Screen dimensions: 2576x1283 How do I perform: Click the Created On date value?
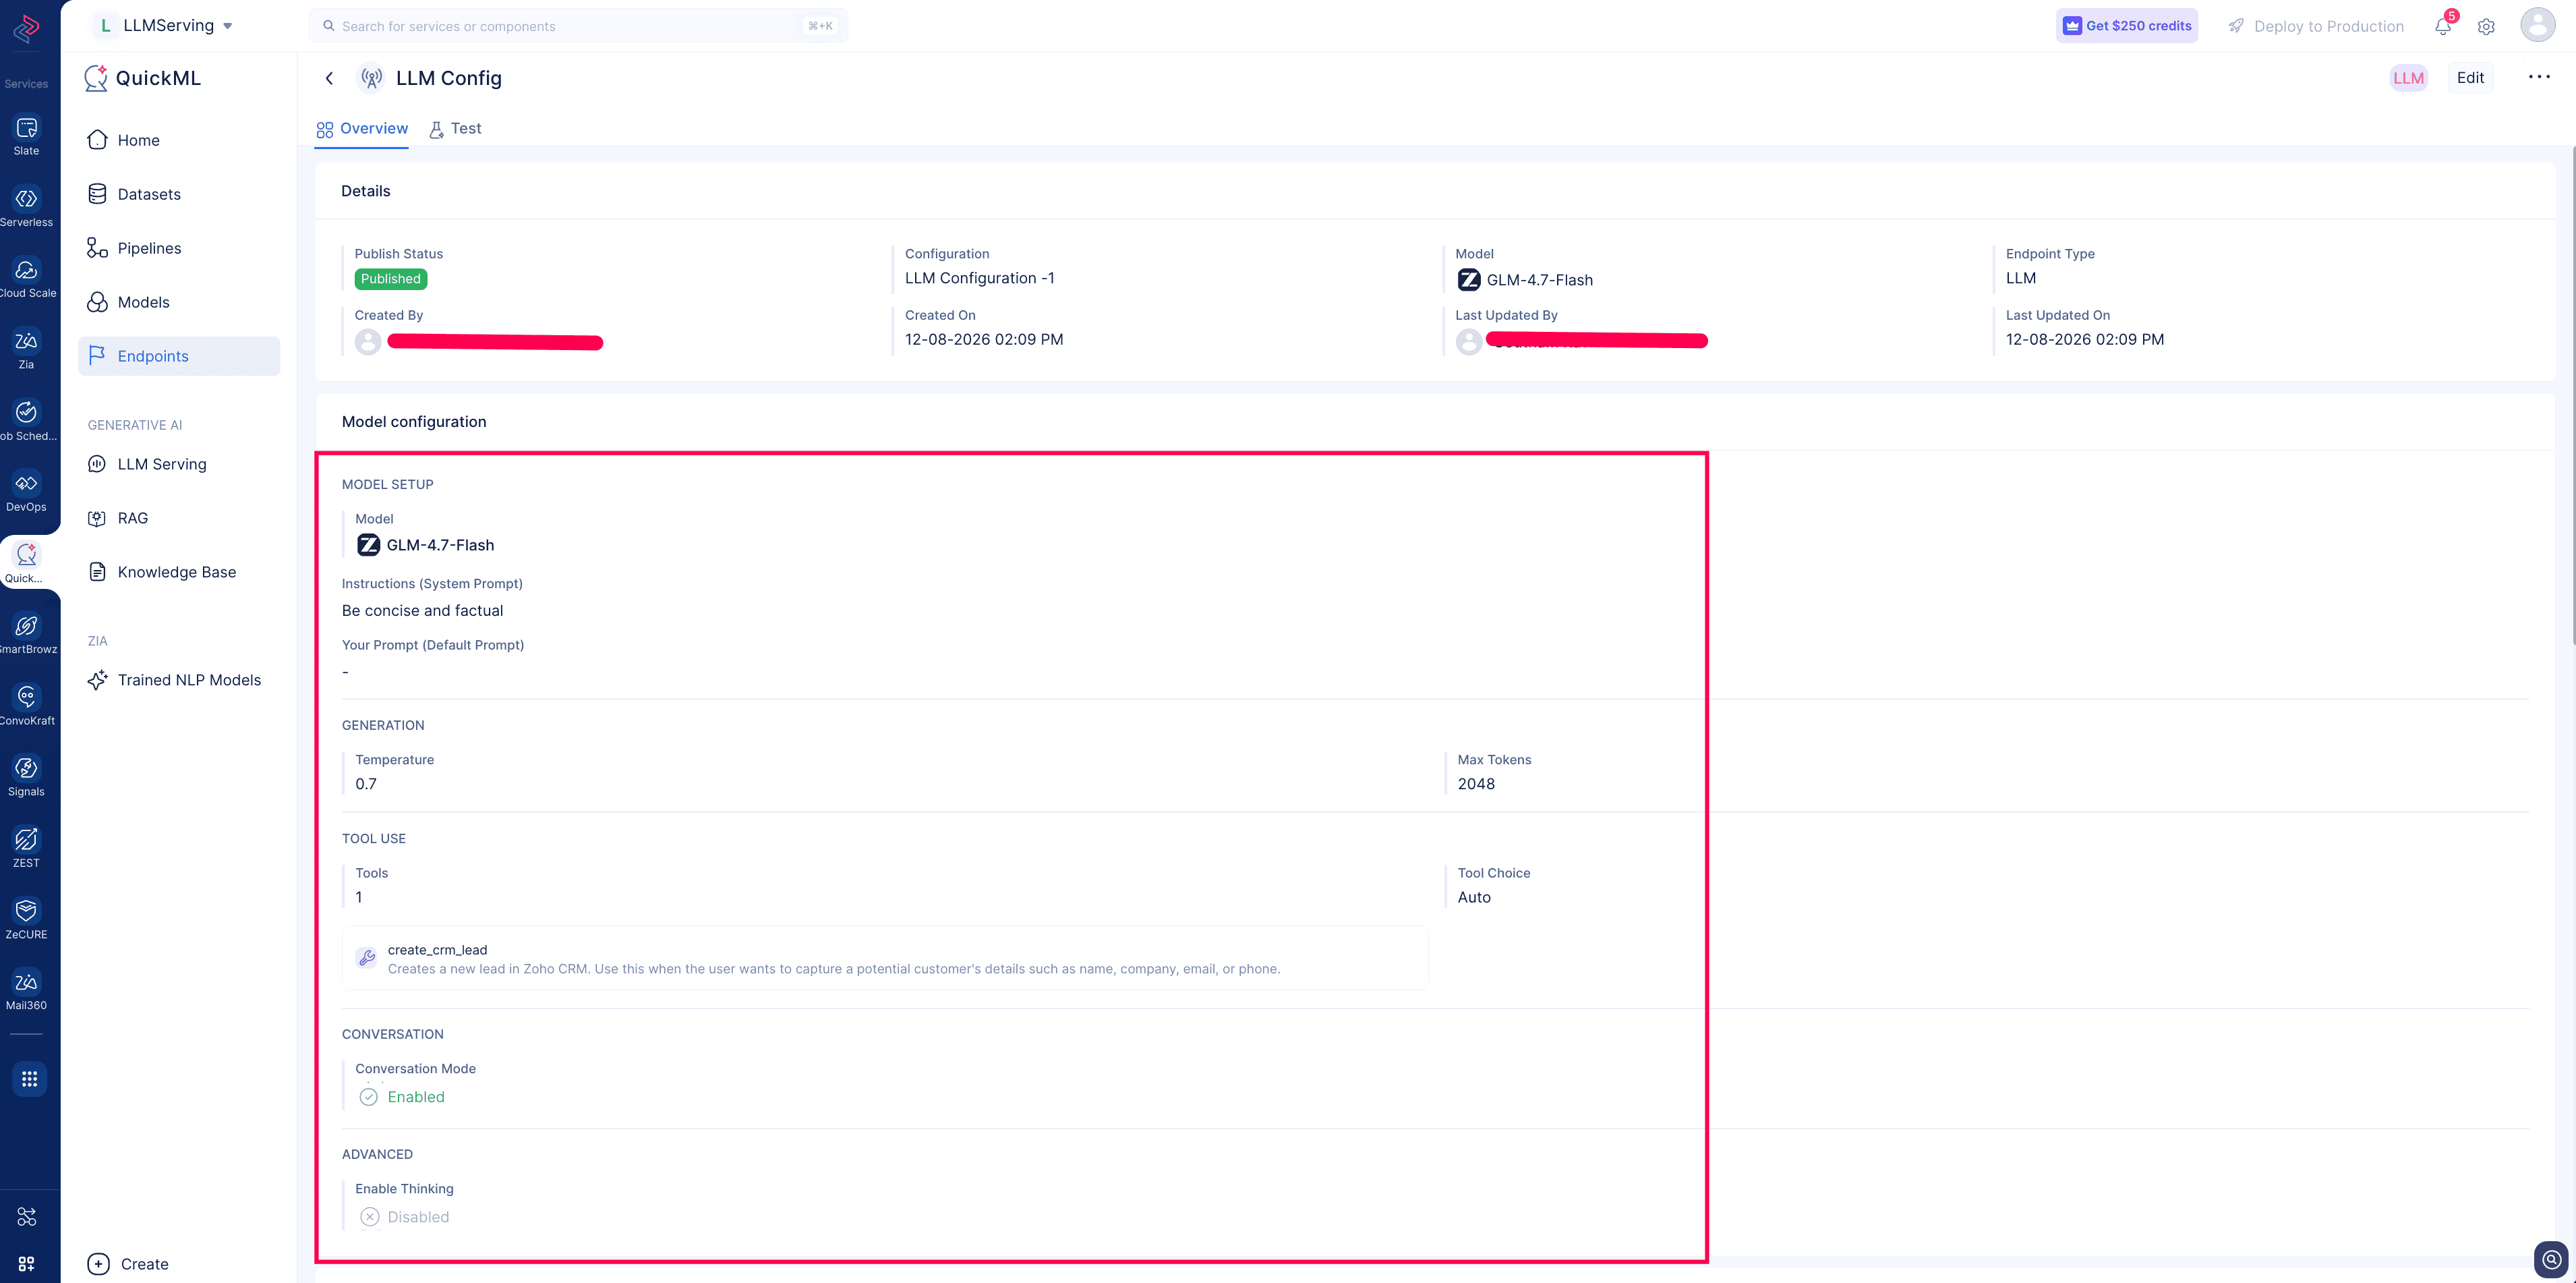(984, 340)
